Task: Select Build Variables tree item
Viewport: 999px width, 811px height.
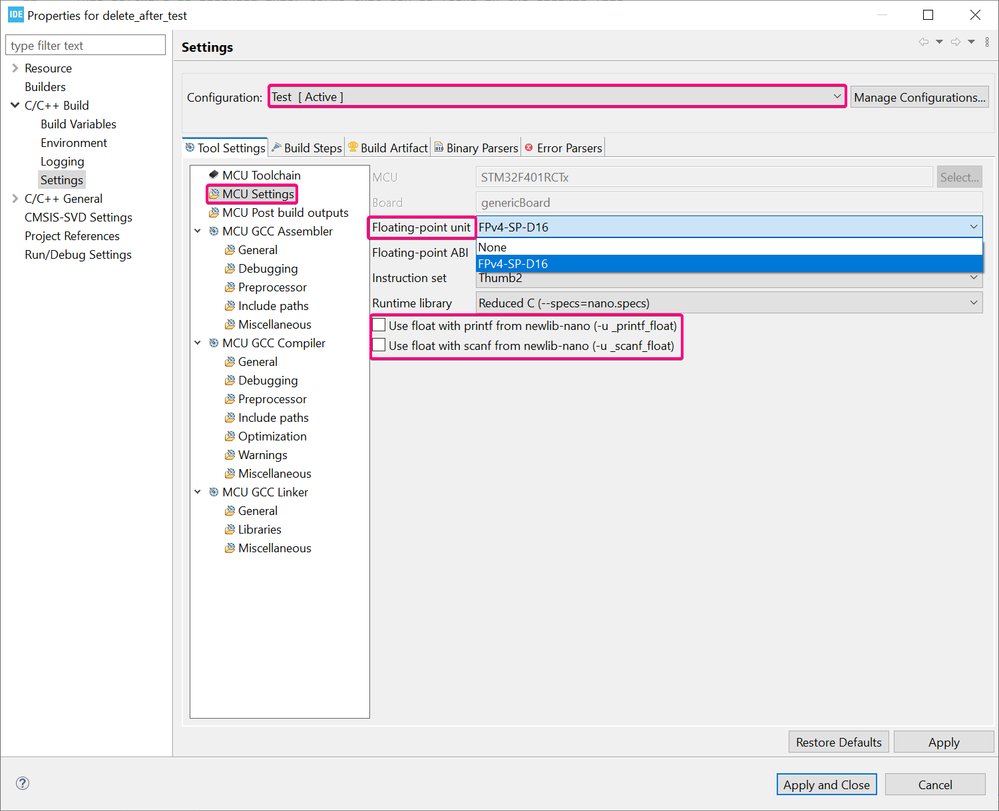Action: point(78,124)
